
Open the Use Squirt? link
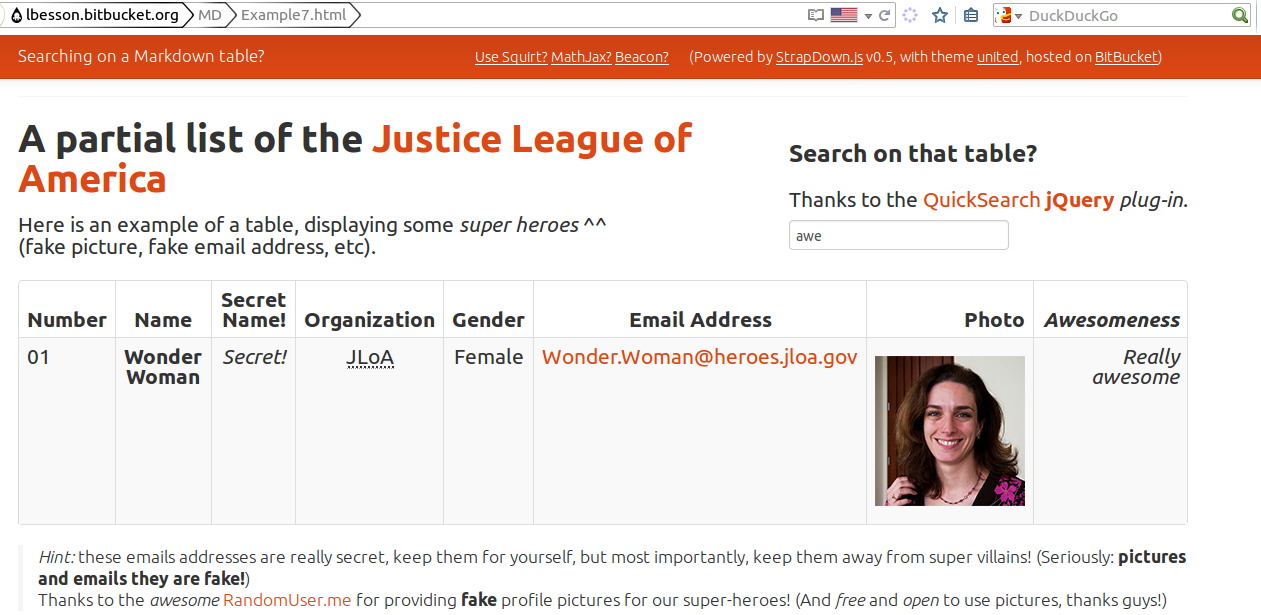click(510, 57)
